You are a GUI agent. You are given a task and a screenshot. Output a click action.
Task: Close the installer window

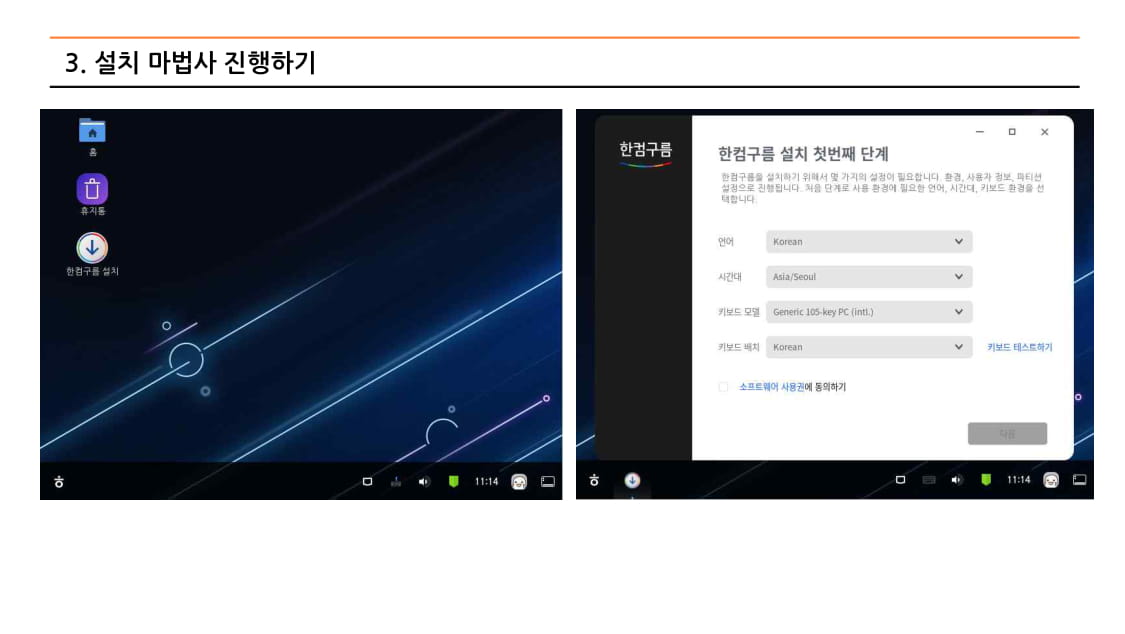click(1045, 132)
